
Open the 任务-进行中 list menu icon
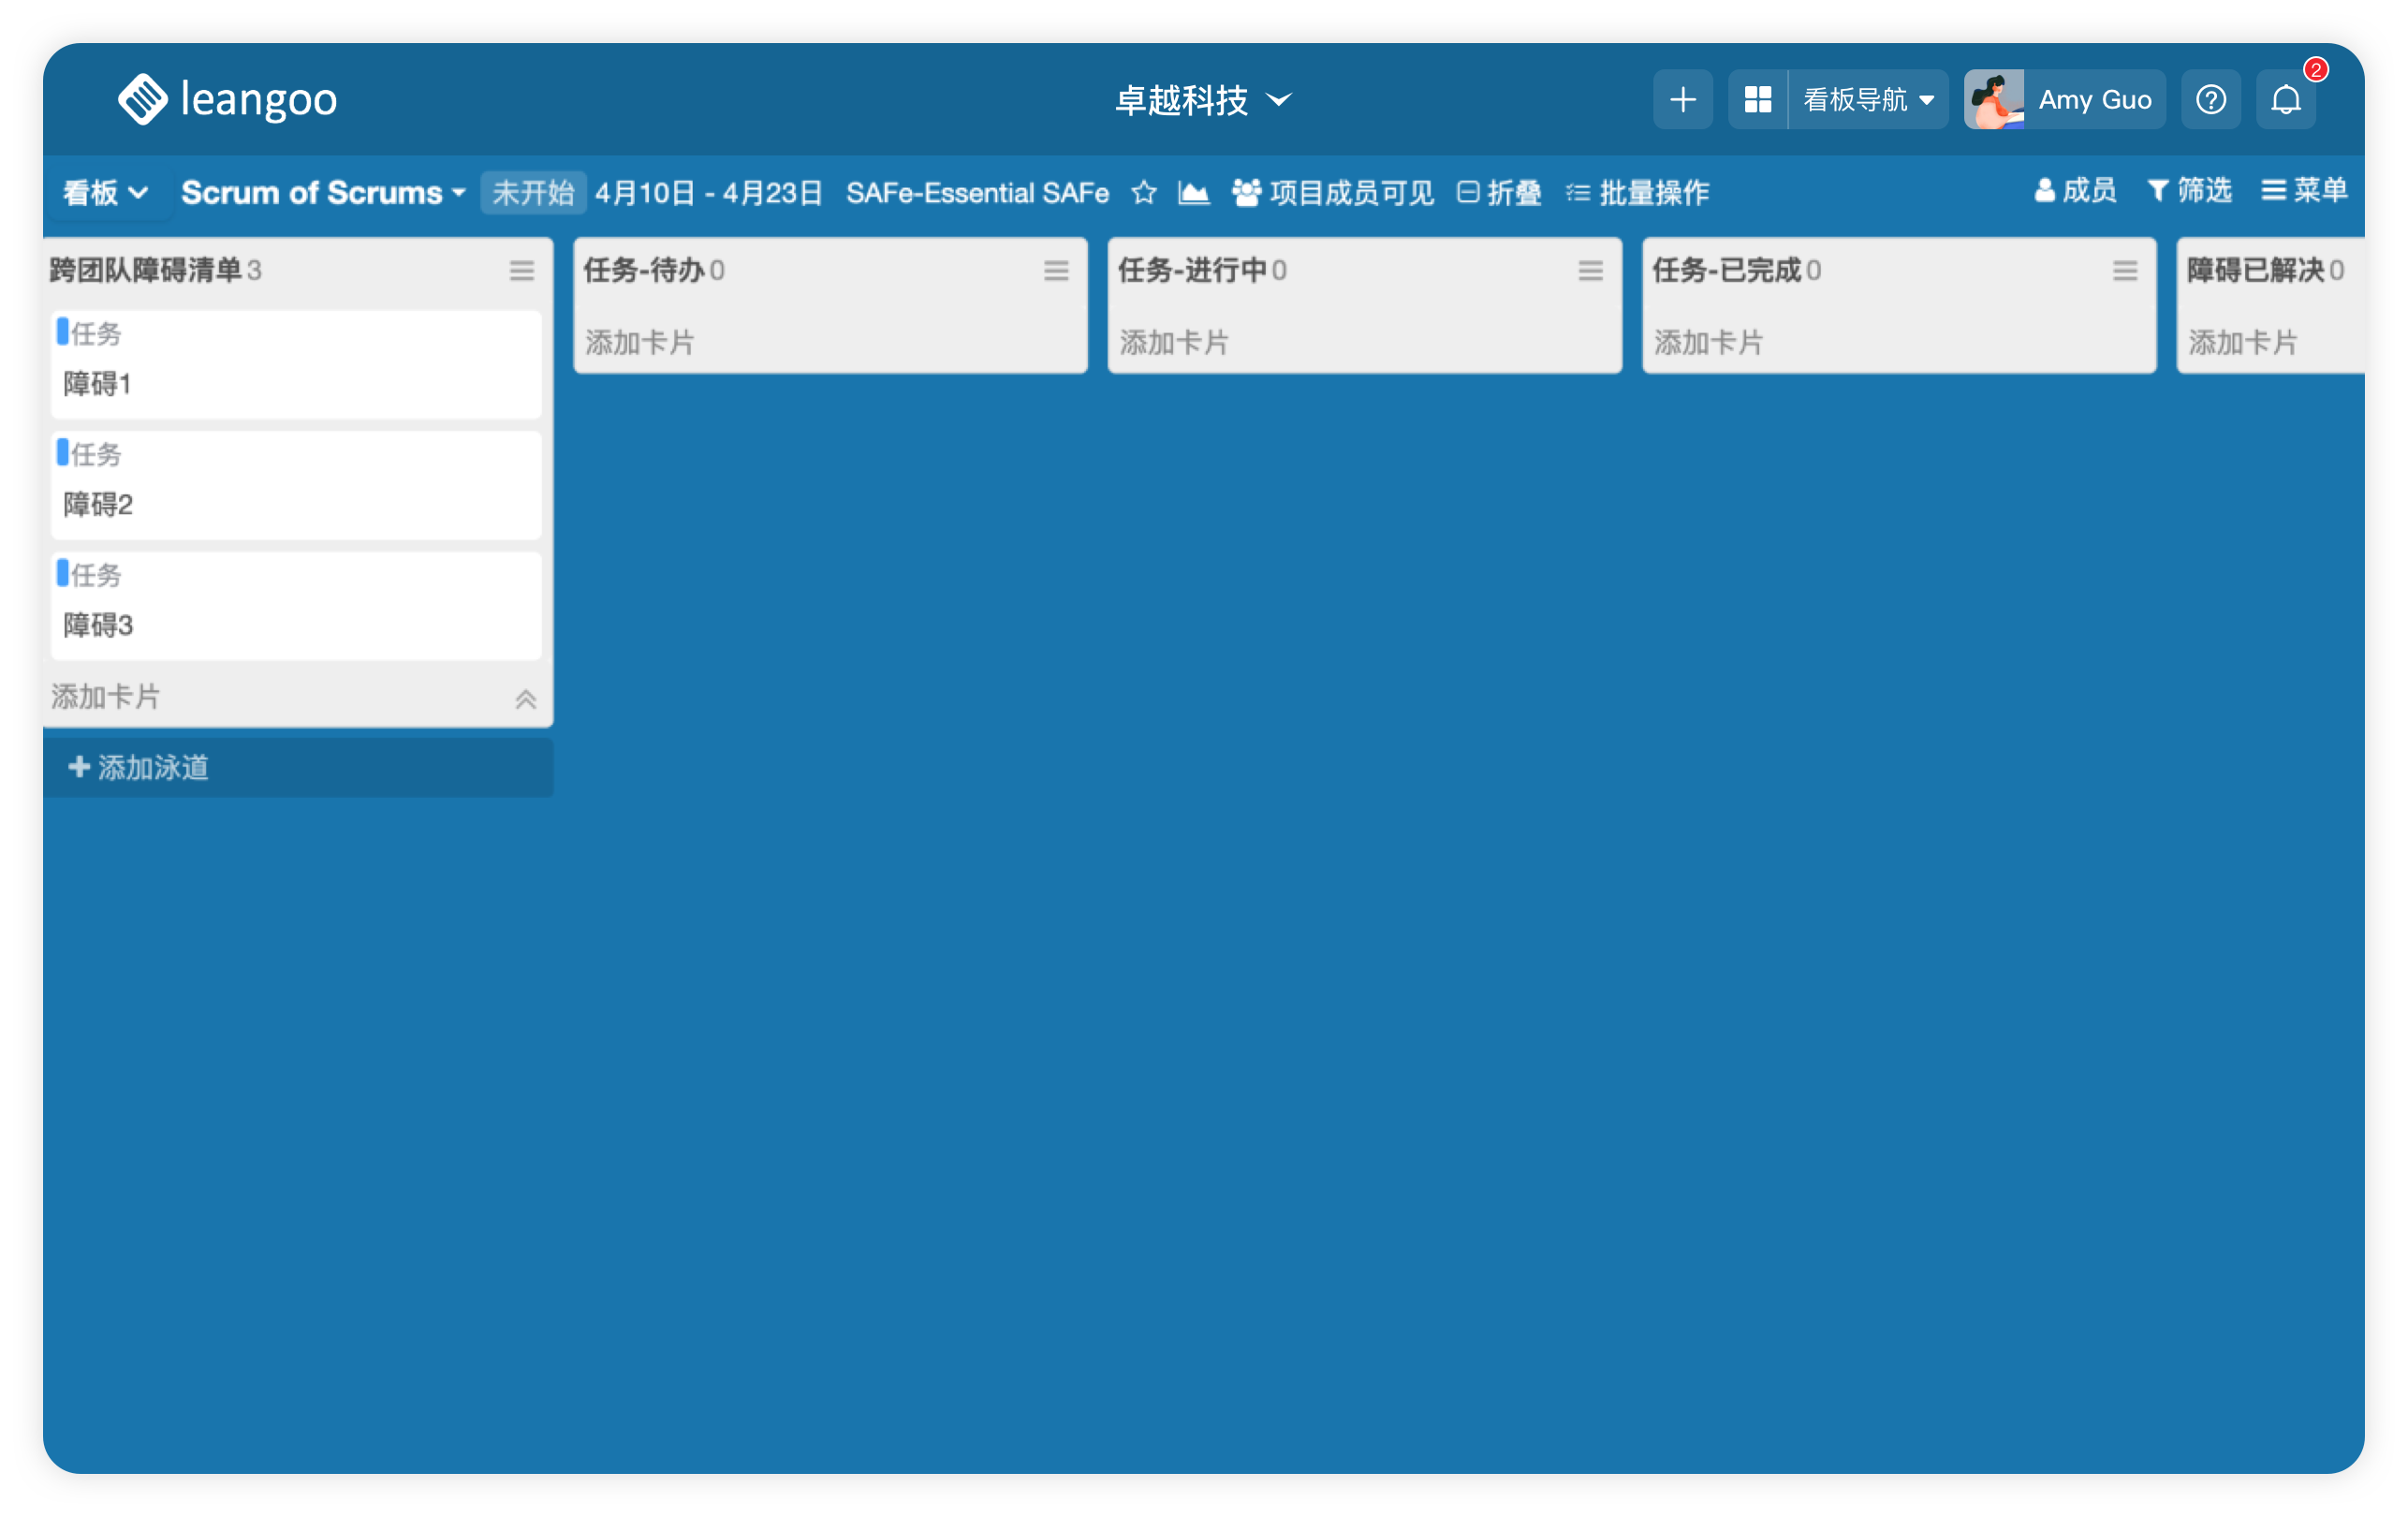pos(1590,270)
